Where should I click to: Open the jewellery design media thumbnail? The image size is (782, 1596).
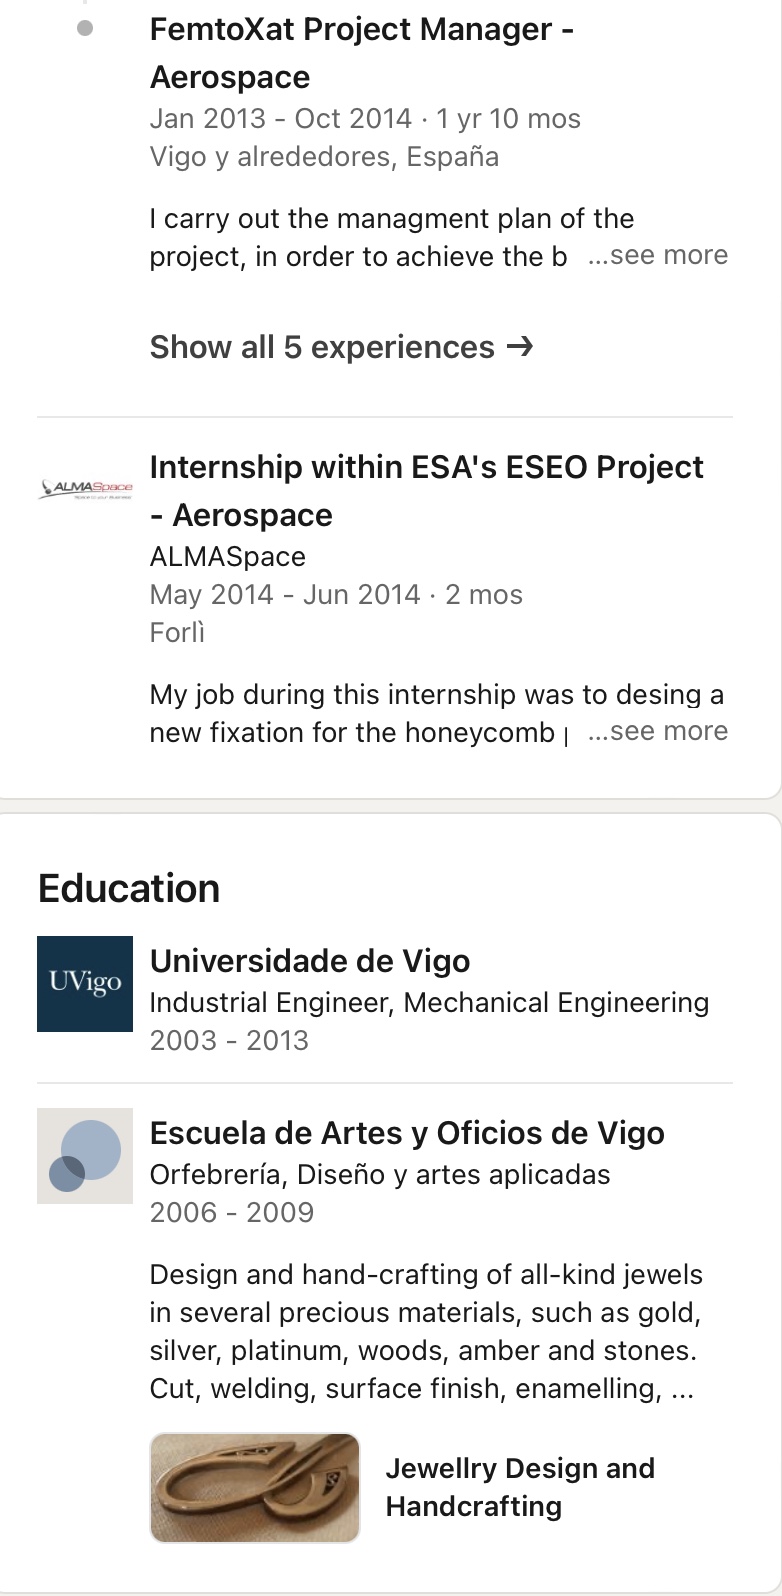254,1487
